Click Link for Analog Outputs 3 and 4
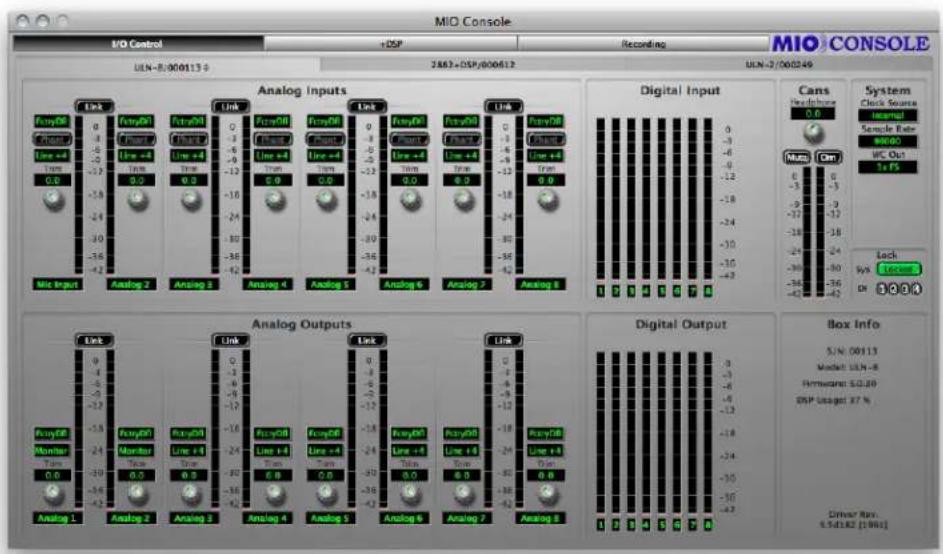 click(x=230, y=340)
